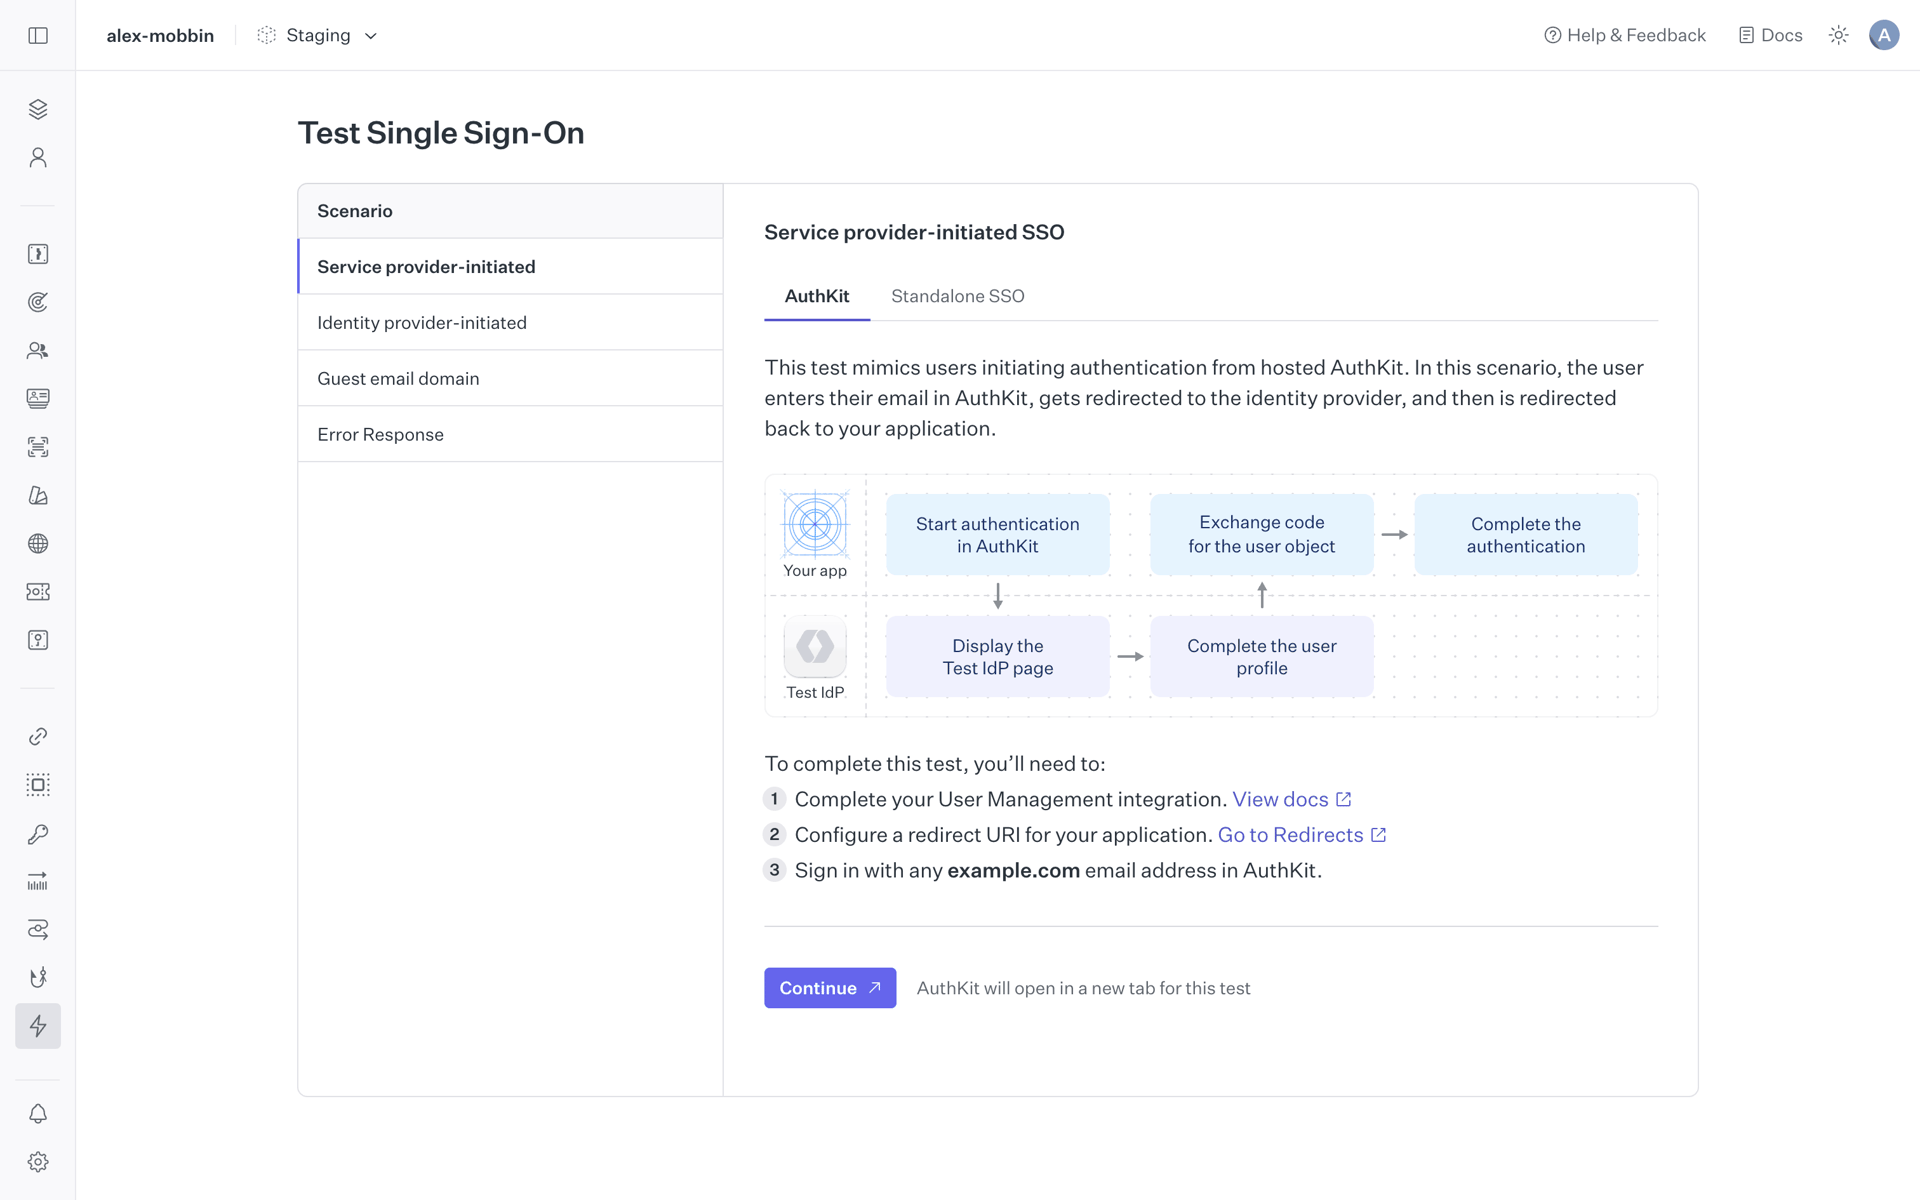The width and height of the screenshot is (1920, 1200).
Task: Open the radar target sidebar icon
Action: 38,302
